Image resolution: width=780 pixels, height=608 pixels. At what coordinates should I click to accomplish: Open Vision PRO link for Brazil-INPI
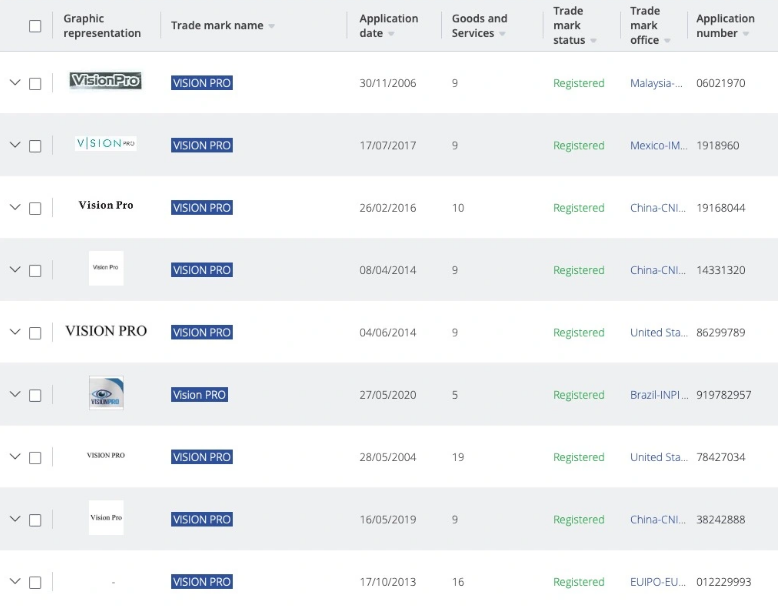pos(200,395)
